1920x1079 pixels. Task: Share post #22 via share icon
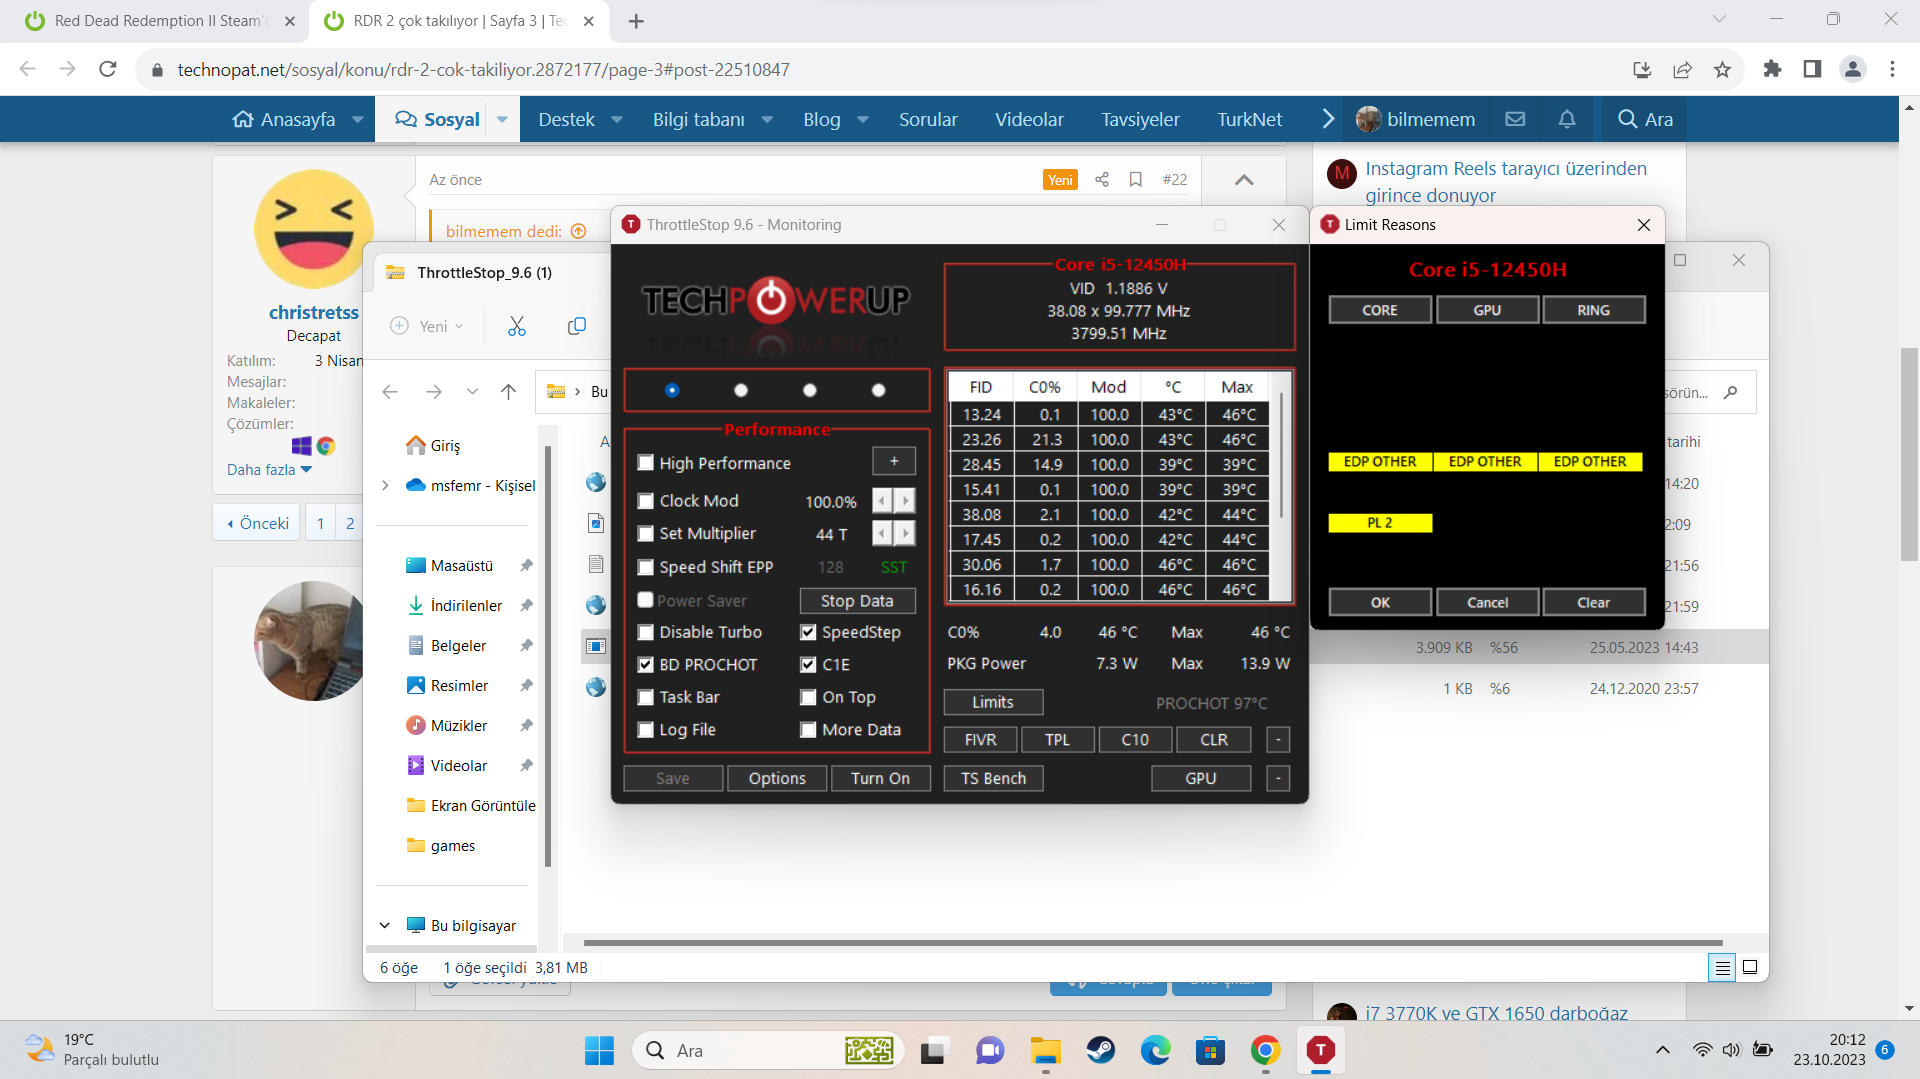click(1102, 179)
